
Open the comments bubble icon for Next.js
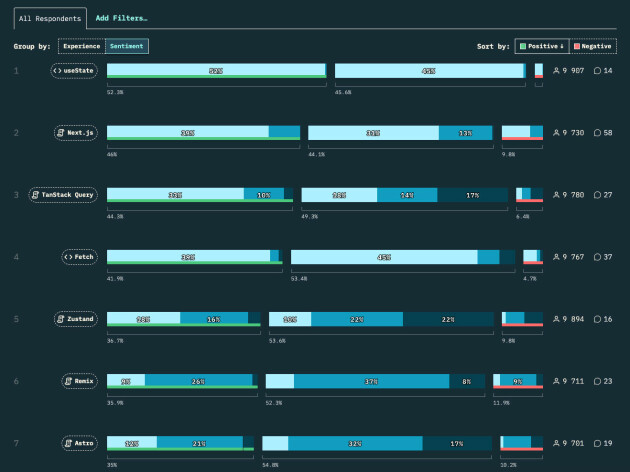597,133
